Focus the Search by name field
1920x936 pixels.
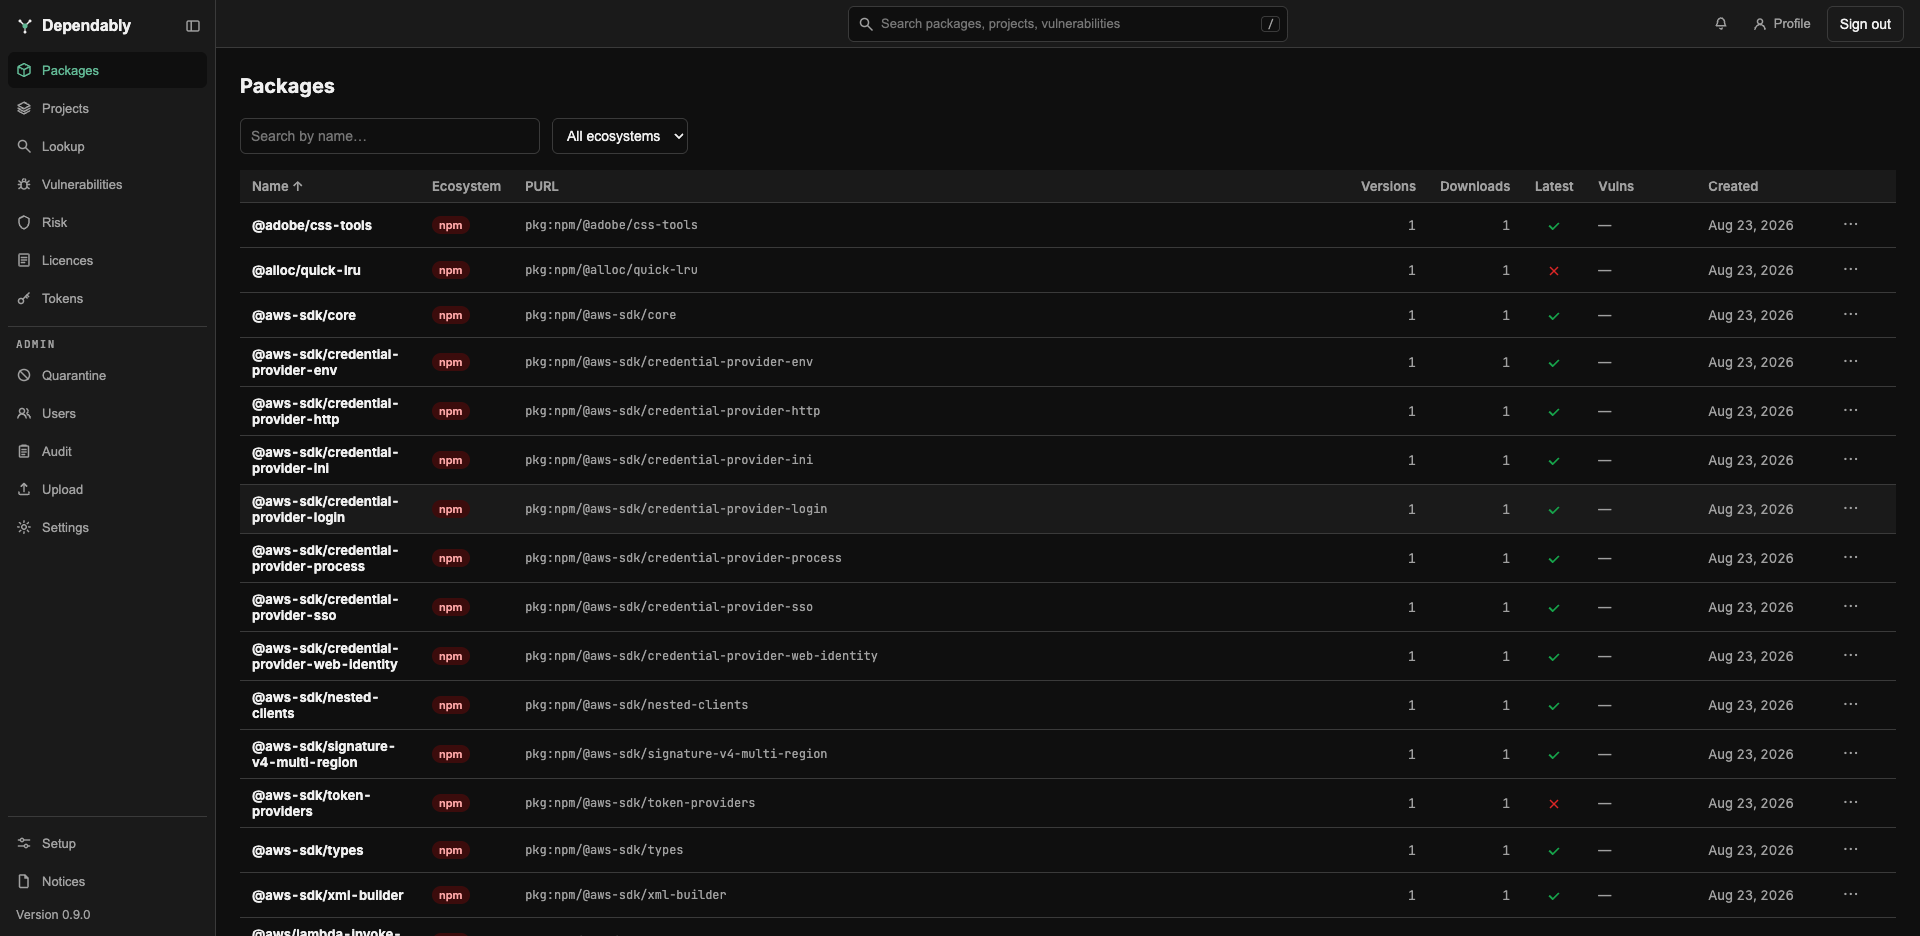[x=390, y=136]
